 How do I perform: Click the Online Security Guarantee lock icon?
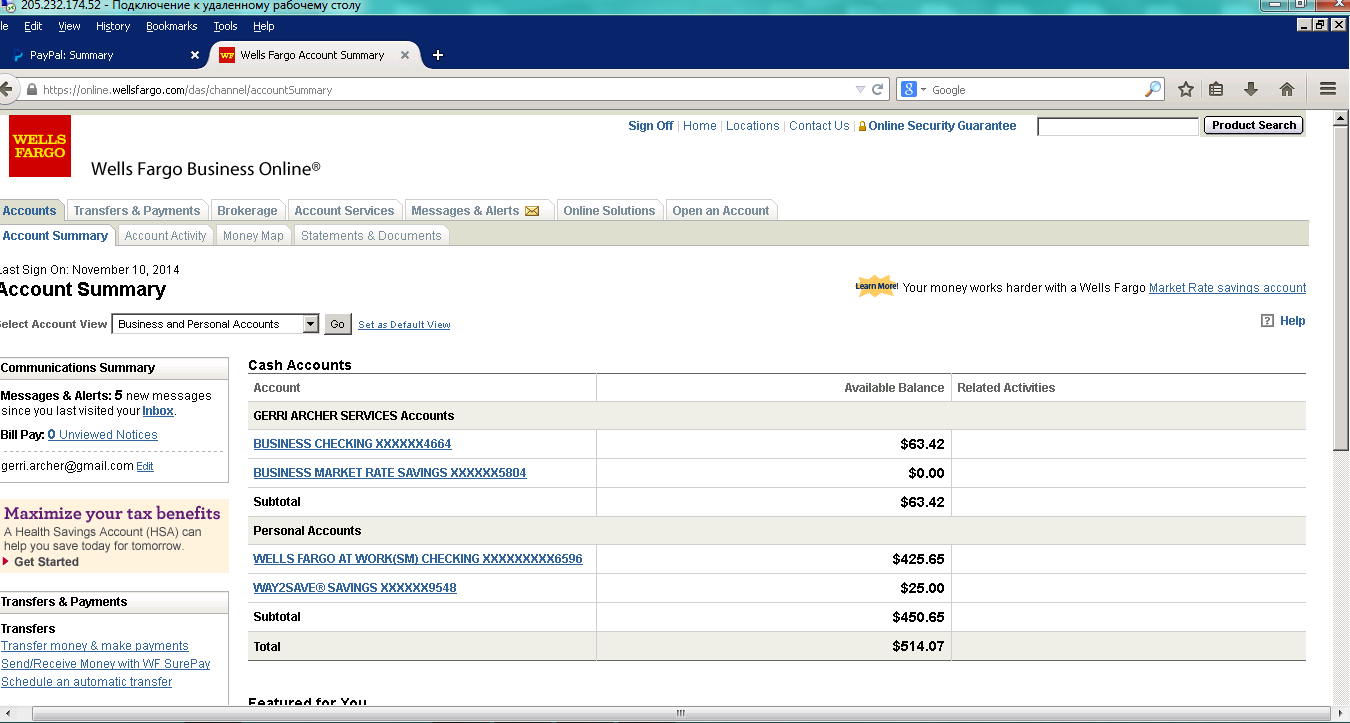point(863,127)
